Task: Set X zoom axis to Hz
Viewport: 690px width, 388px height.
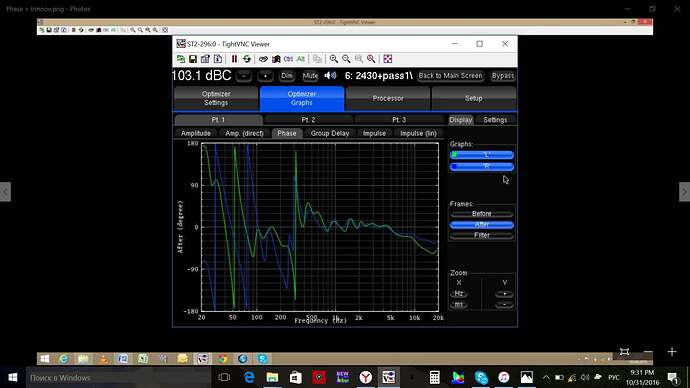Action: click(x=459, y=293)
